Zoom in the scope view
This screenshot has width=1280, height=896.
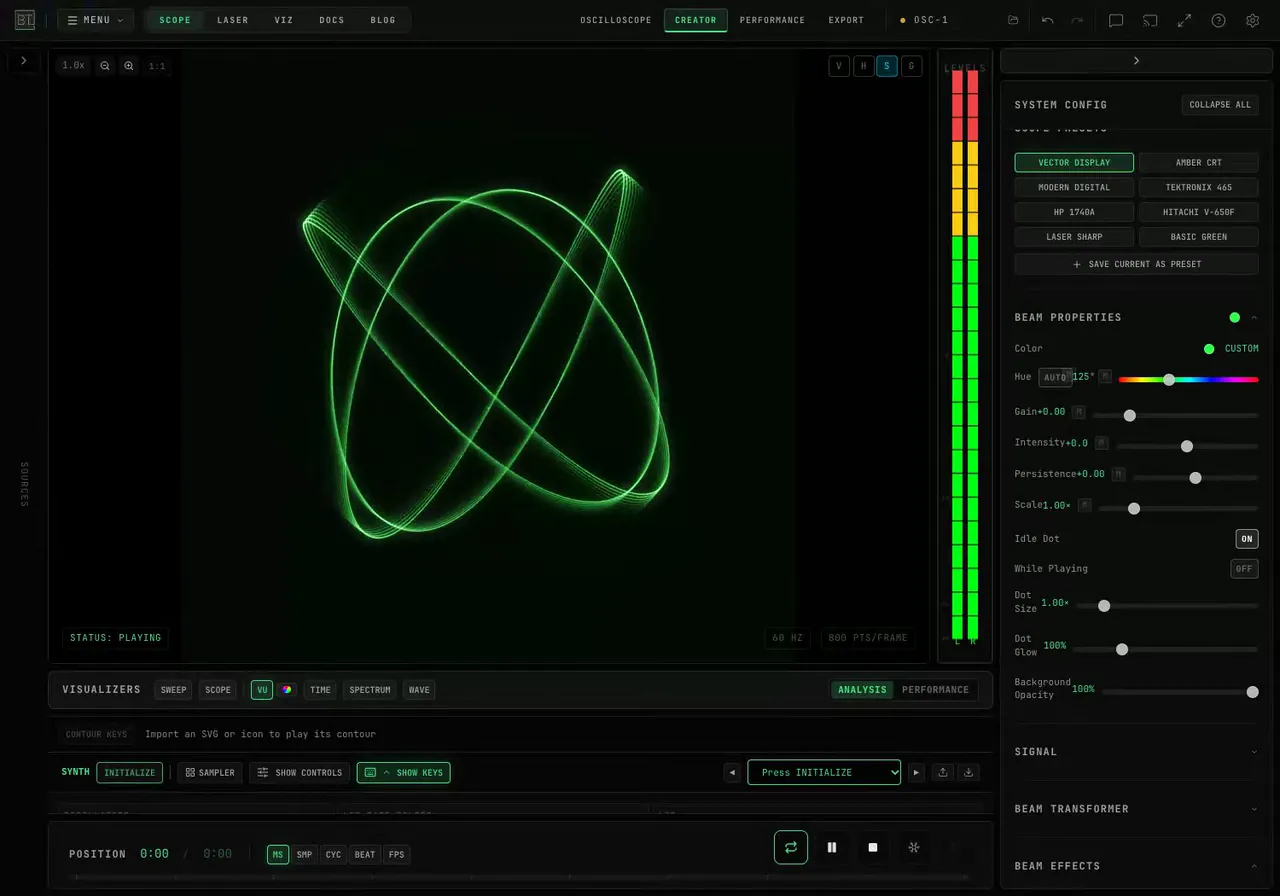pos(129,66)
